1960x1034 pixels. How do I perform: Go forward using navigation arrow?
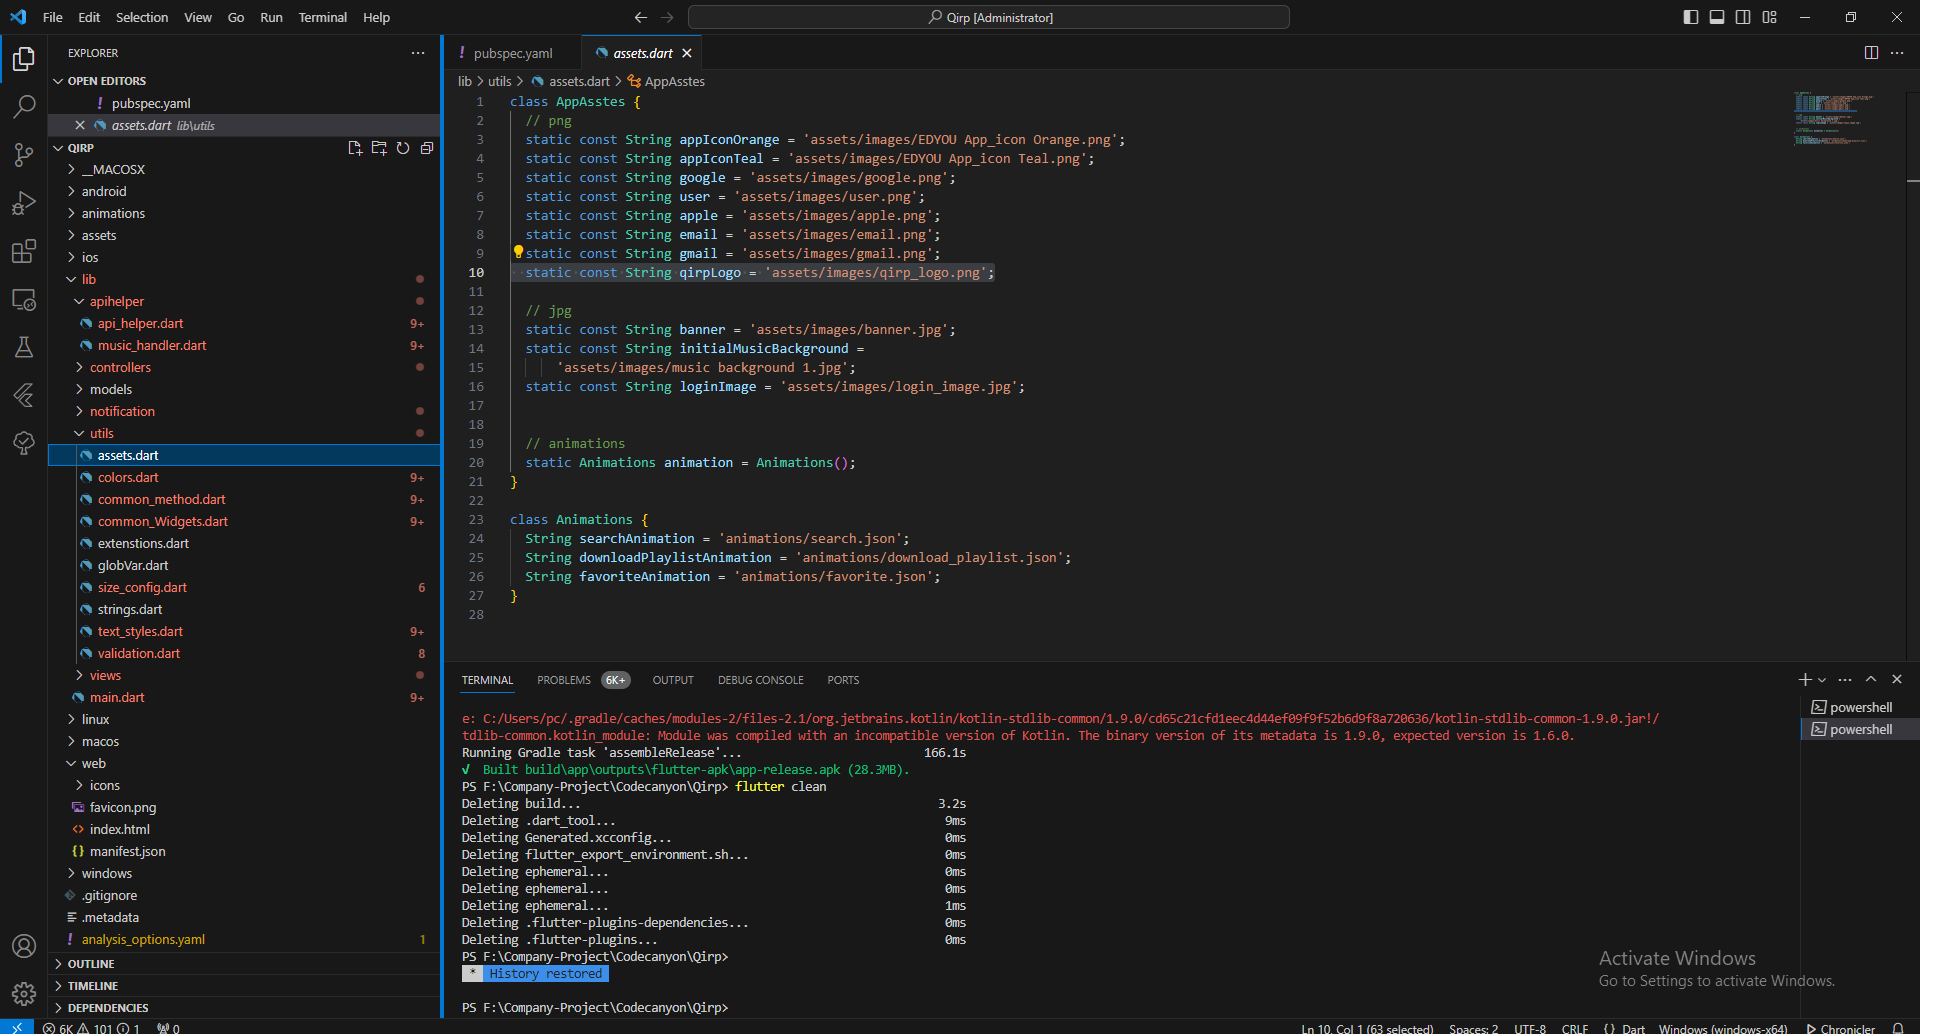tap(667, 17)
